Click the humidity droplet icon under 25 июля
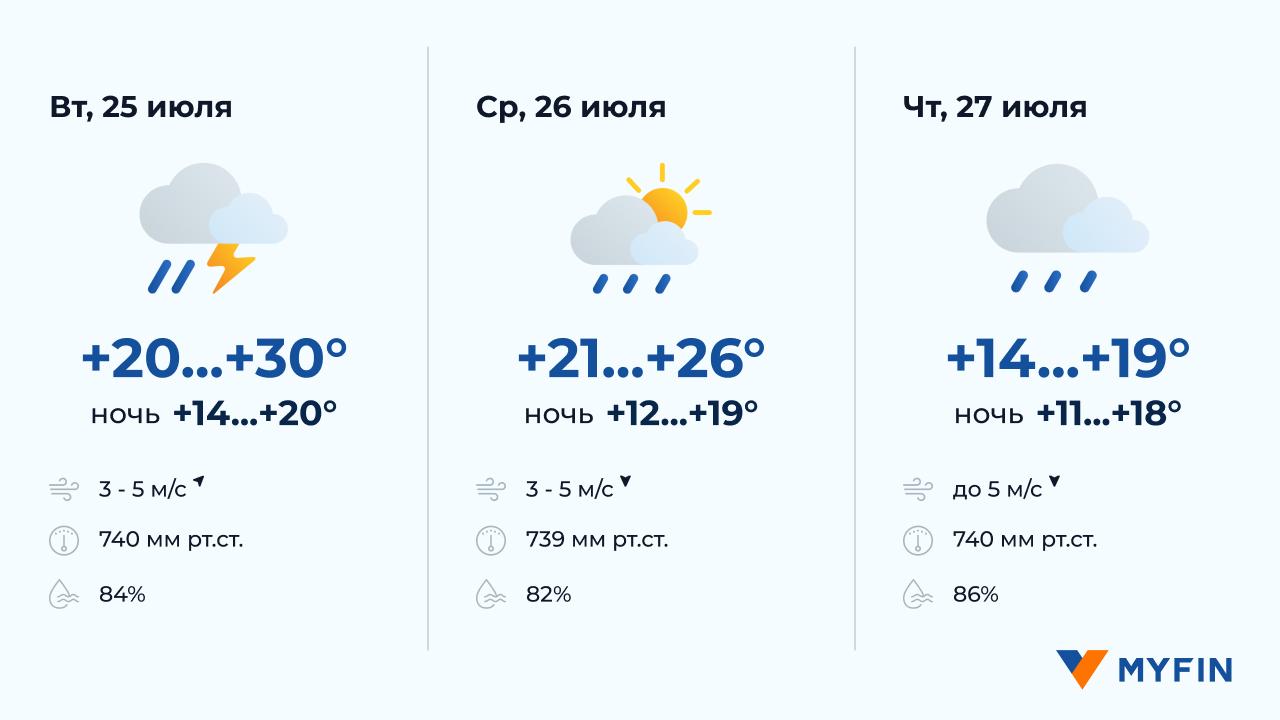Image resolution: width=1280 pixels, height=720 pixels. coord(63,595)
